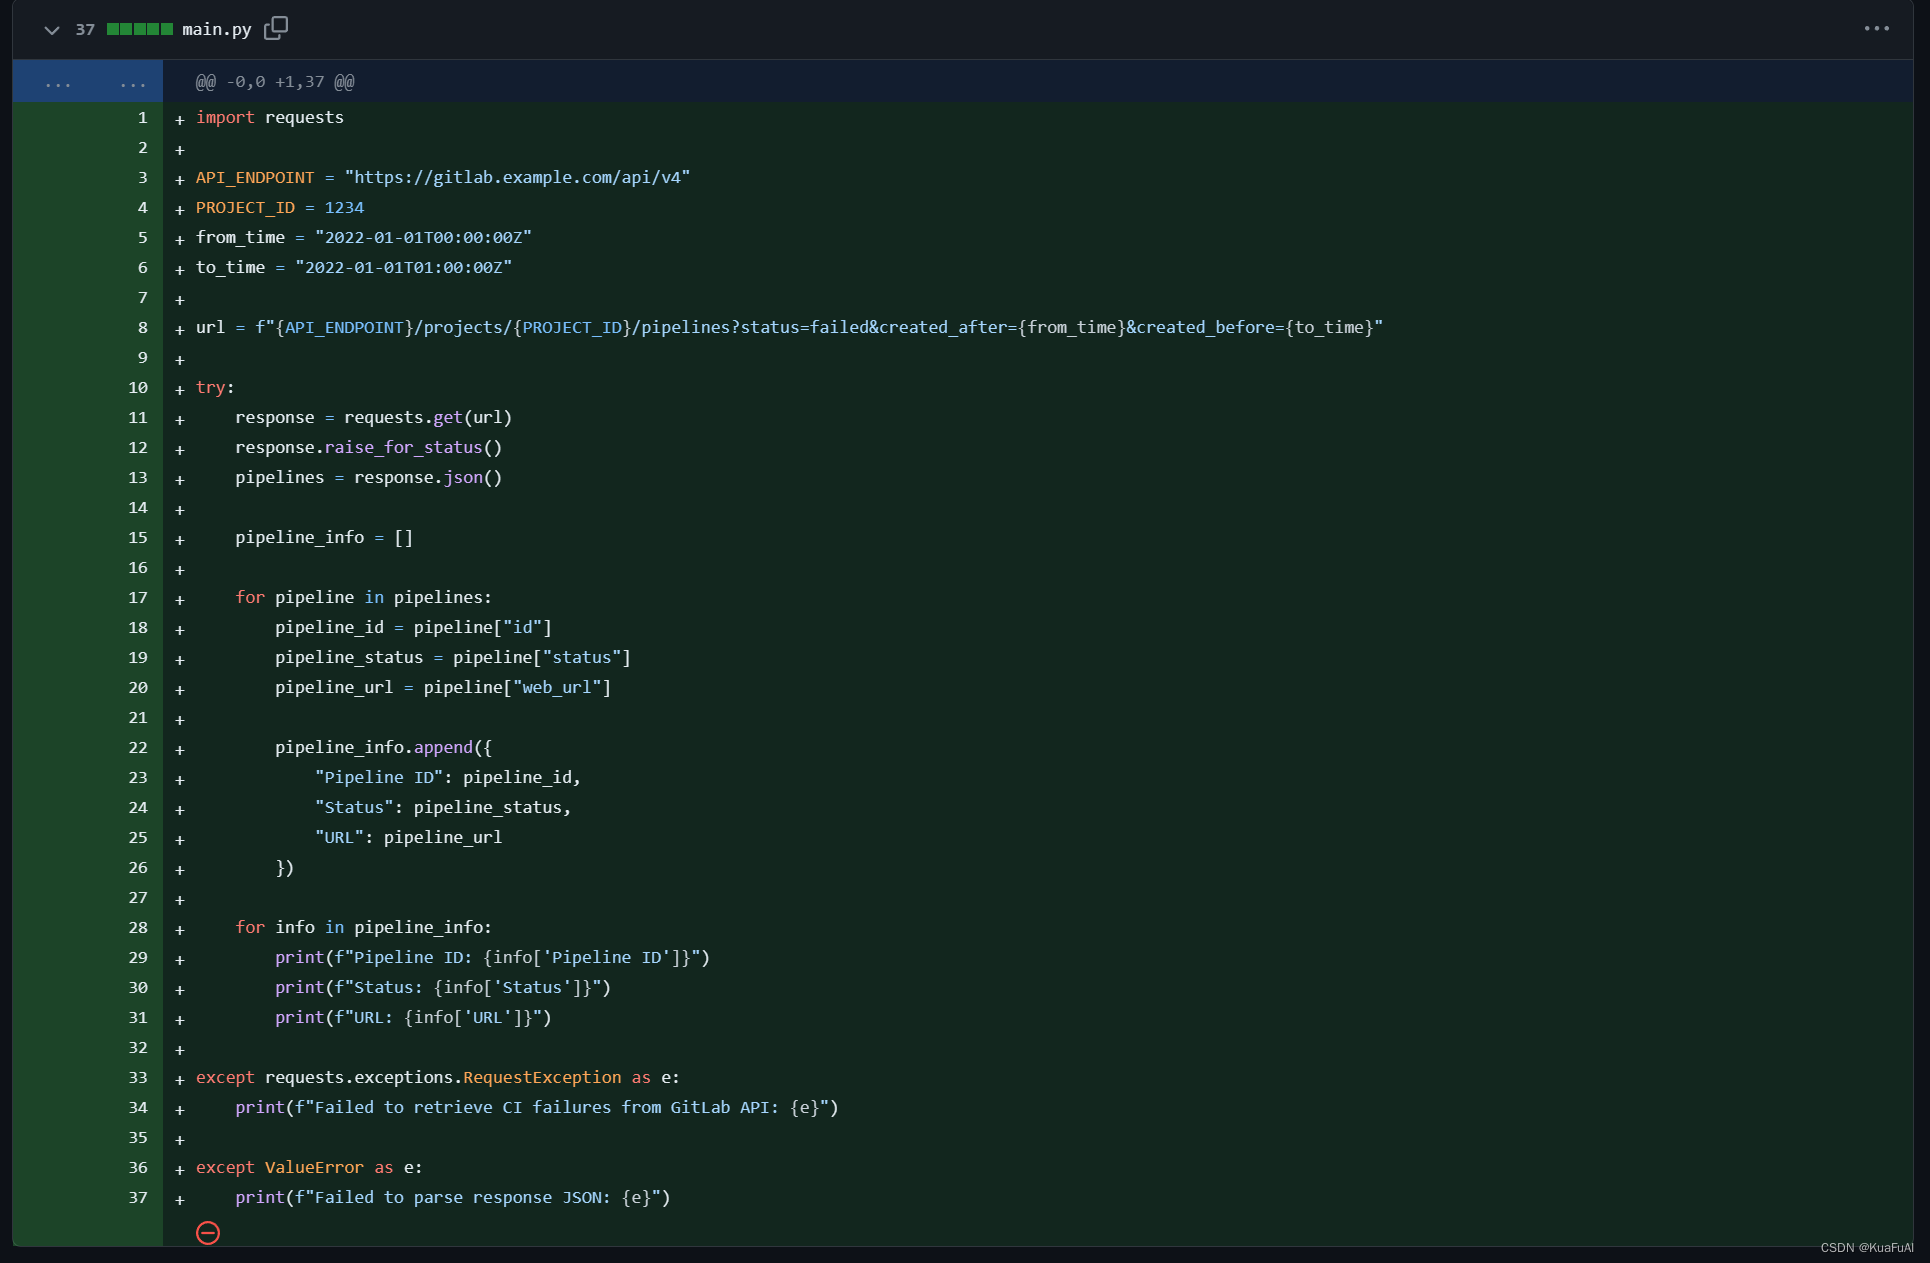This screenshot has height=1263, width=1930.
Task: Click the plus marker on the import requests line
Action: [x=180, y=120]
